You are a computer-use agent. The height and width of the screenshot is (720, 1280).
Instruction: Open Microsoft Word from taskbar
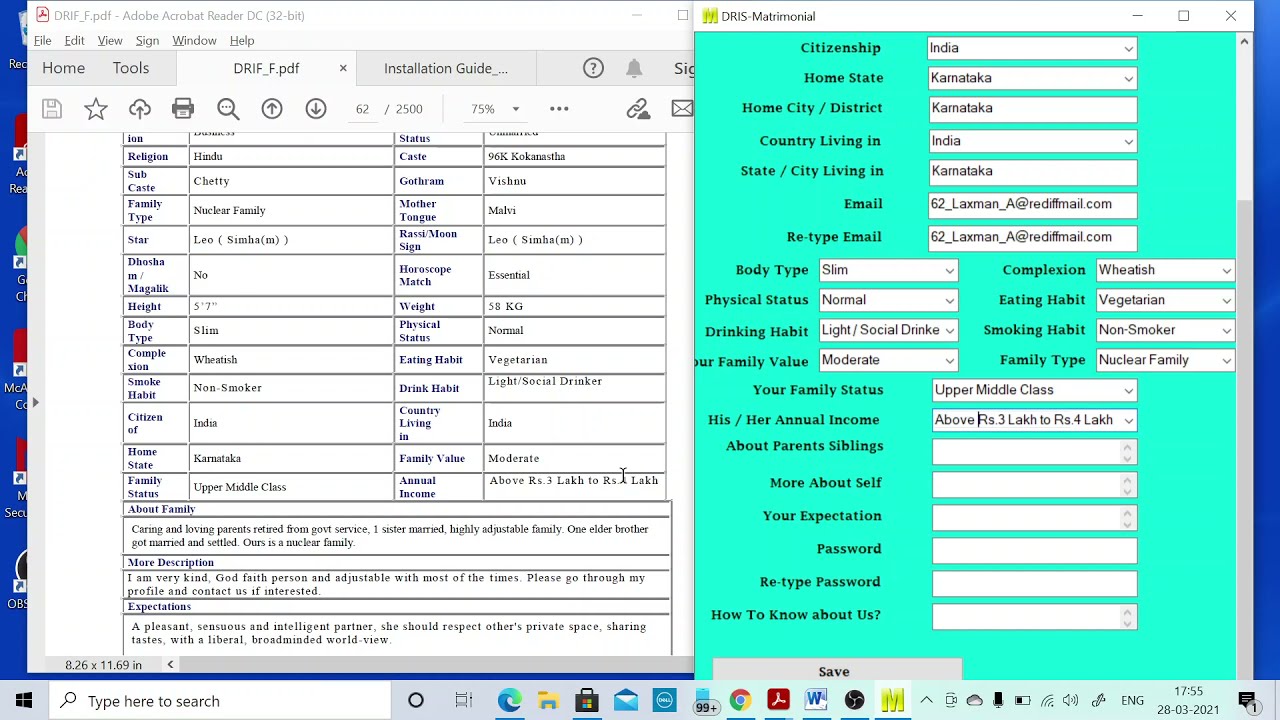[x=816, y=700]
